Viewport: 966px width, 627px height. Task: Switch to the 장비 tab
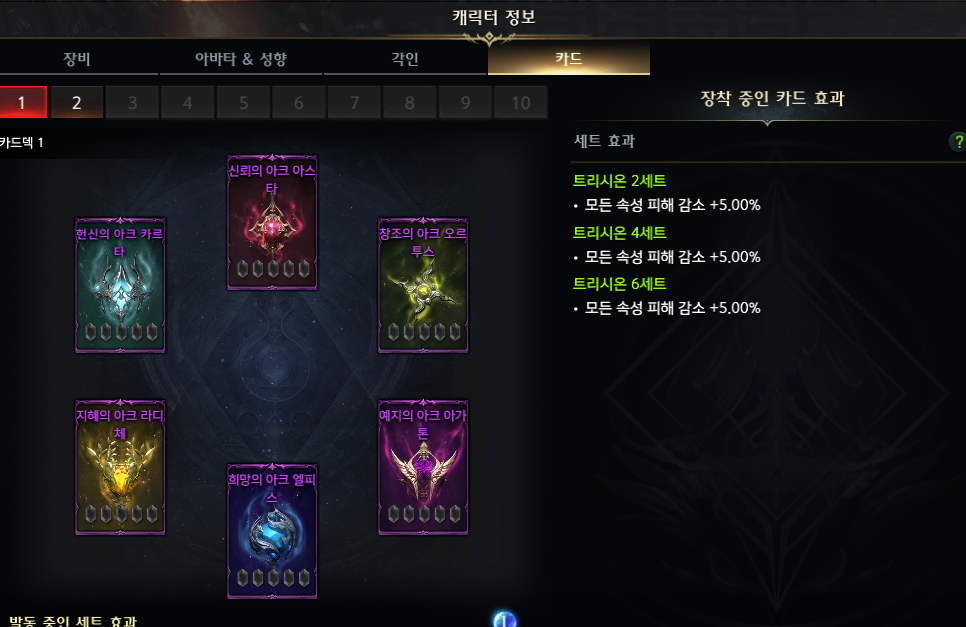coord(77,59)
